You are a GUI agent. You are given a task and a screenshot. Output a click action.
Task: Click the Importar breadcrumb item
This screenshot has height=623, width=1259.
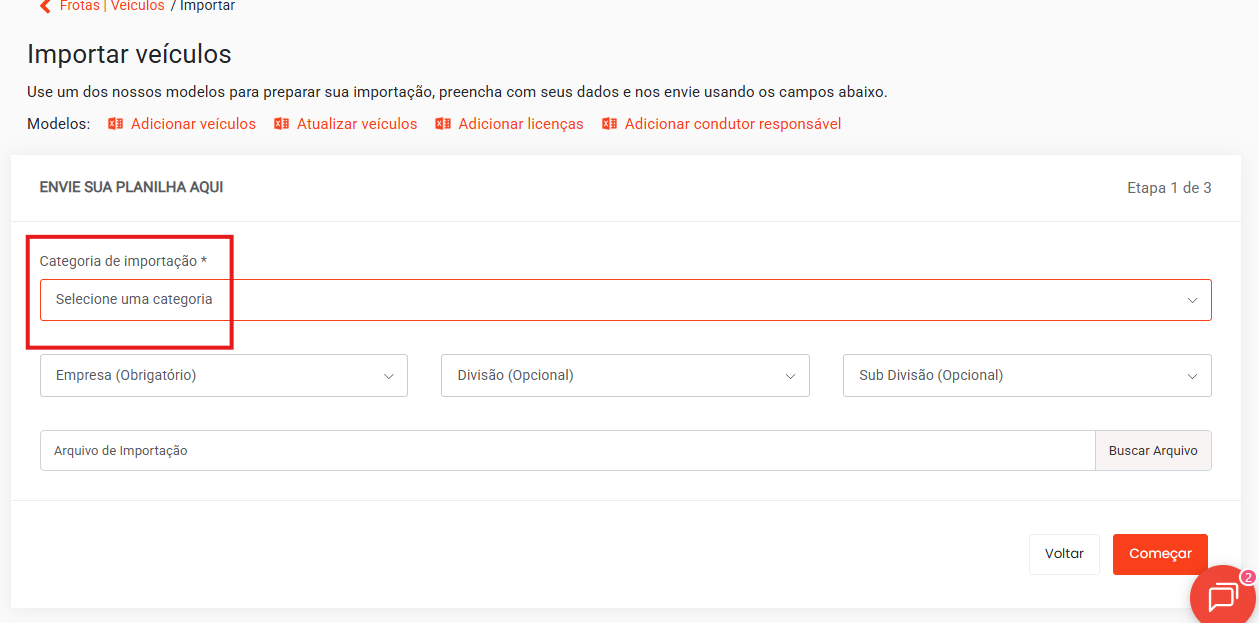pos(208,6)
